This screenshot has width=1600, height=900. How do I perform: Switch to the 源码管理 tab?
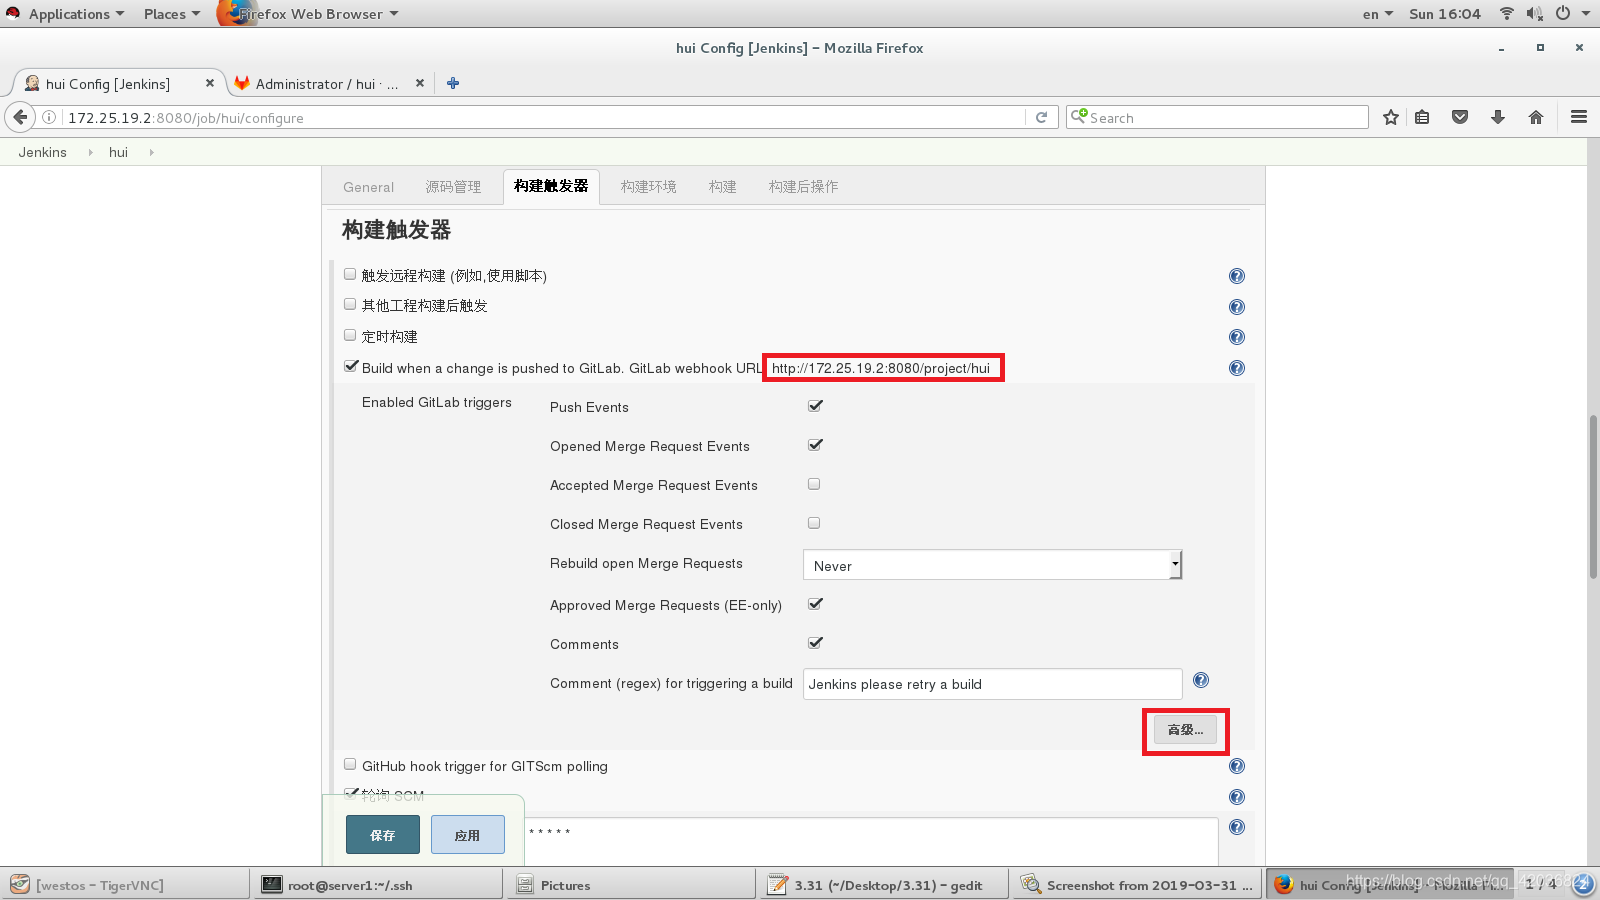pos(453,187)
